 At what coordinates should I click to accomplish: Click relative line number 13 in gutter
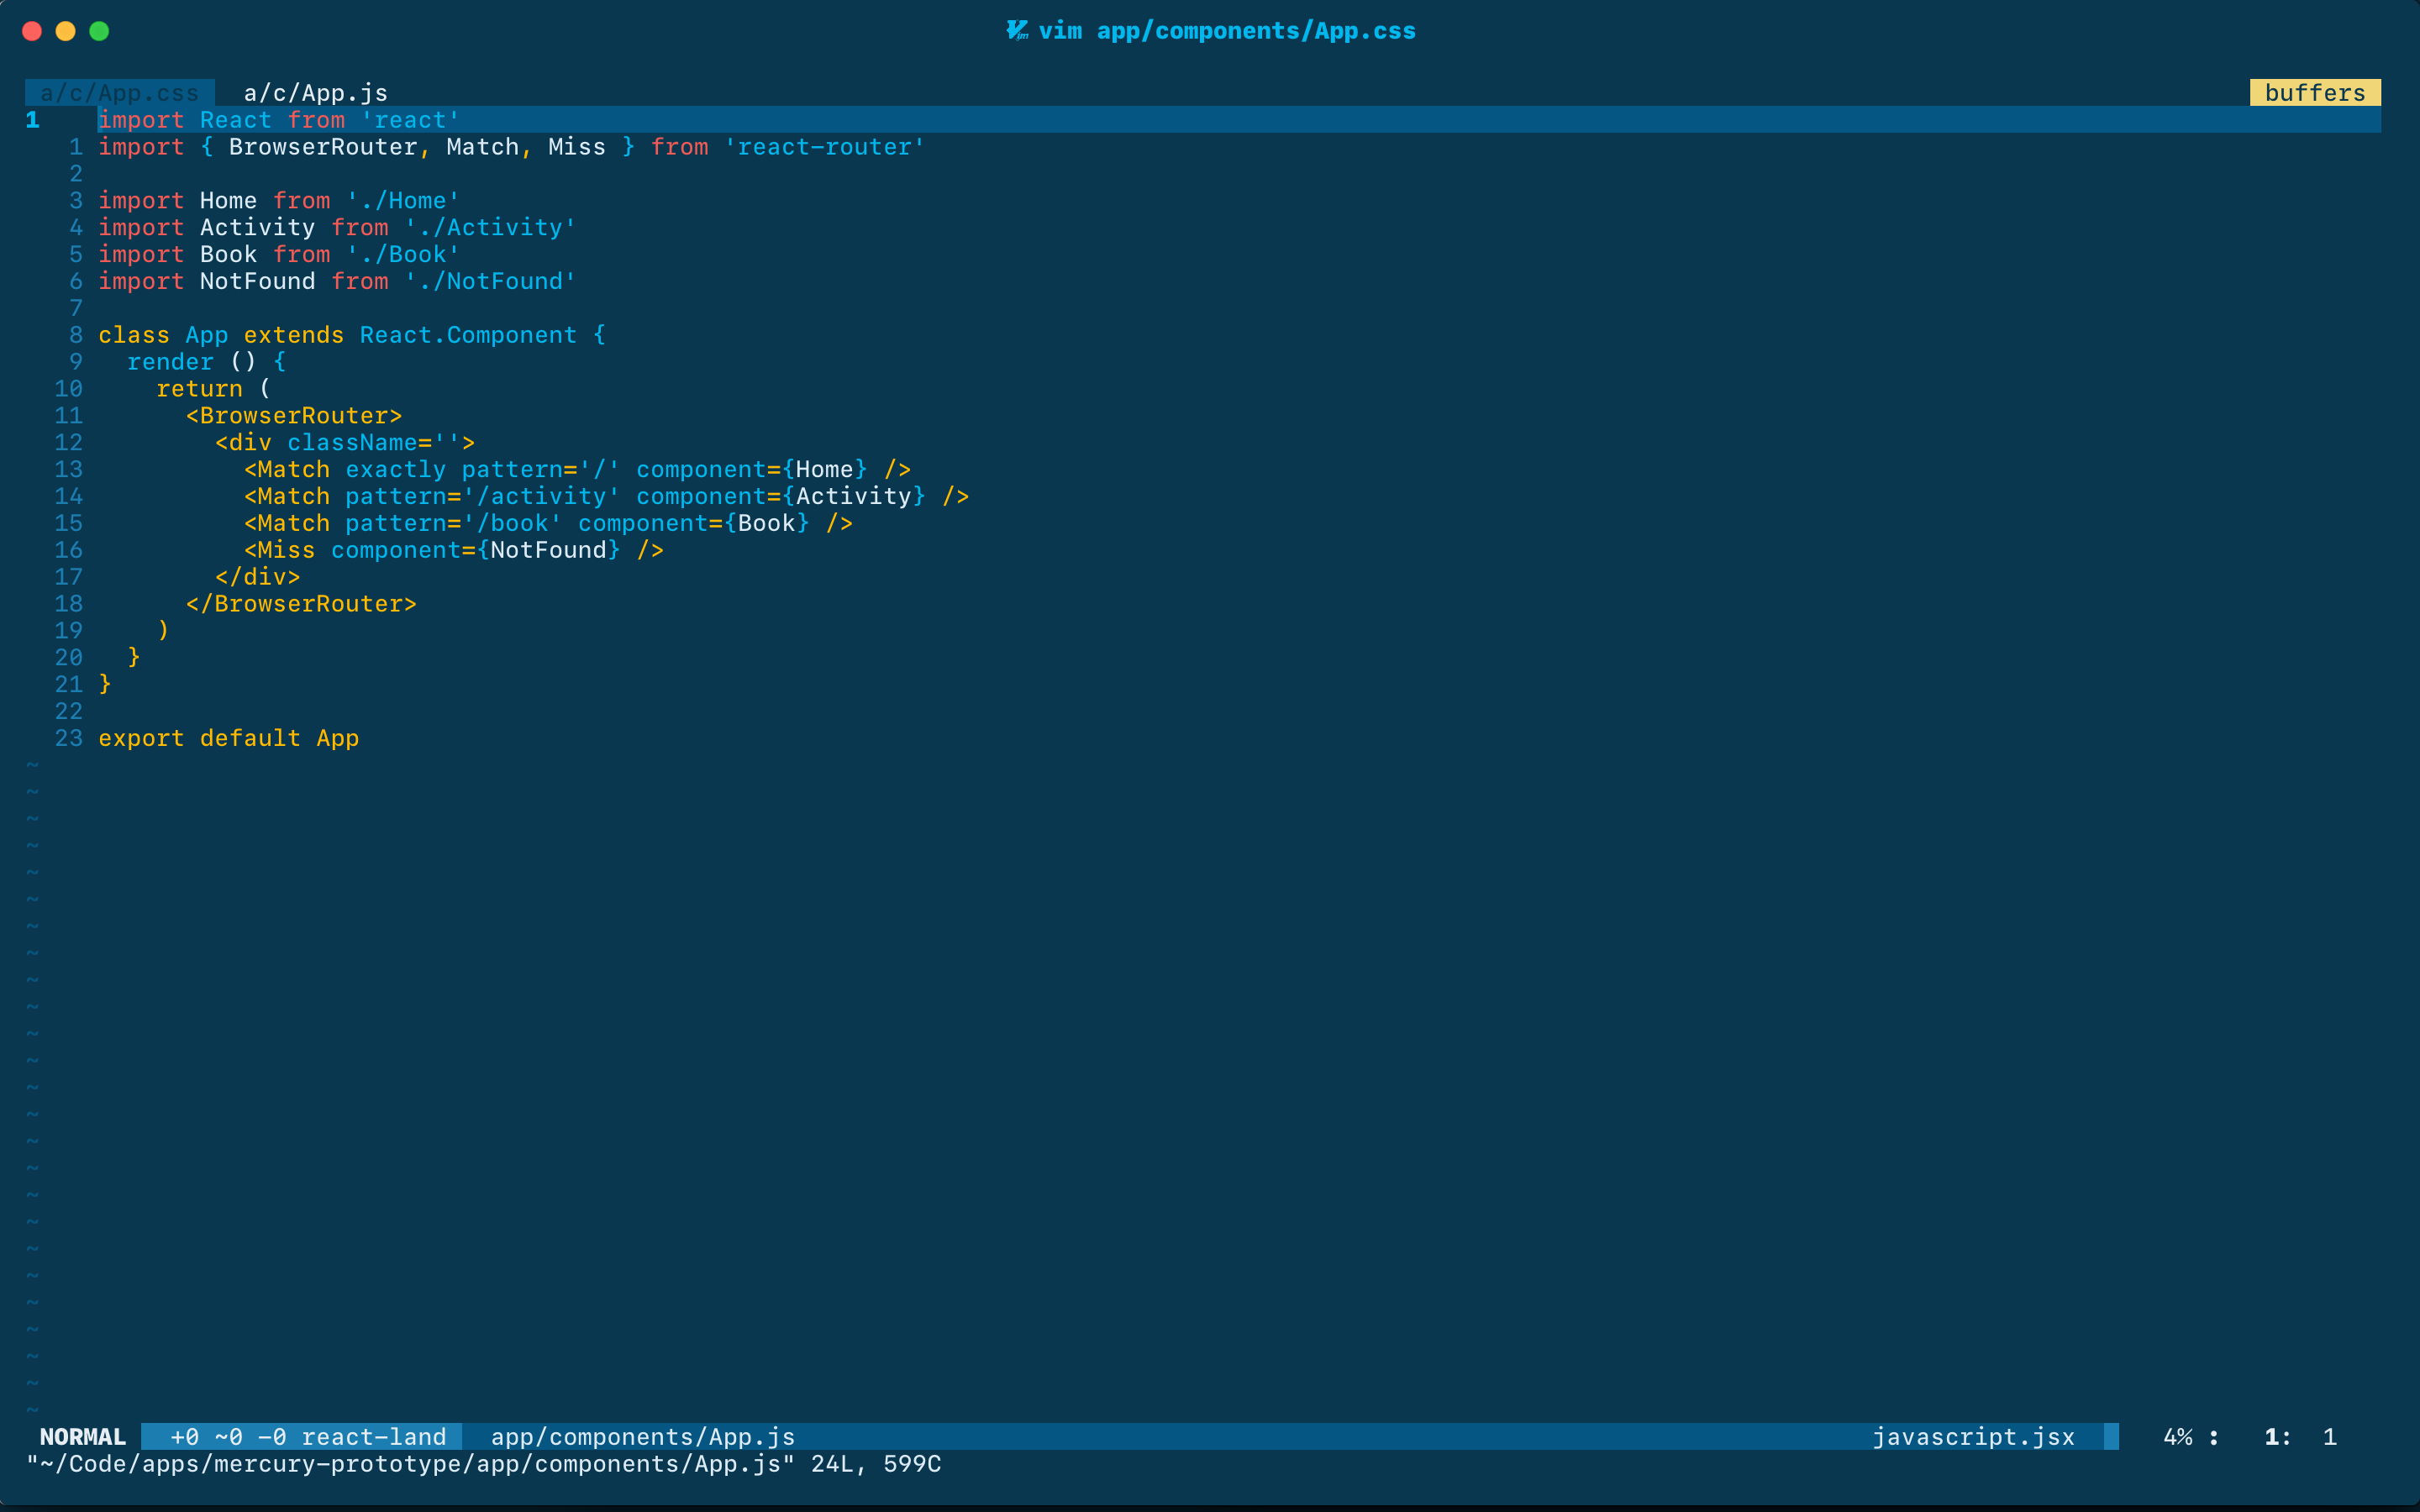tap(68, 469)
